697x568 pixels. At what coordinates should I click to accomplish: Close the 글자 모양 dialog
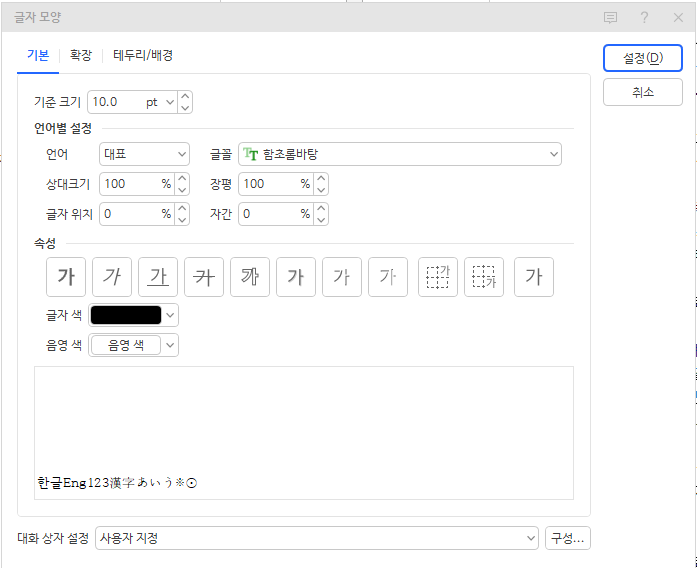point(678,18)
